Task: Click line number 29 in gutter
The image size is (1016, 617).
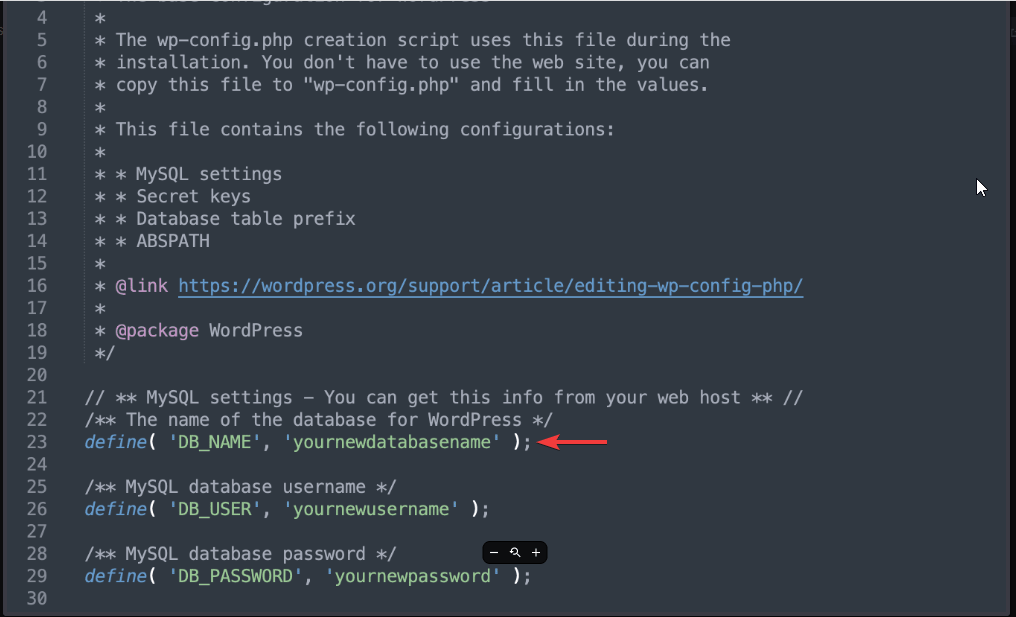Action: [x=37, y=576]
